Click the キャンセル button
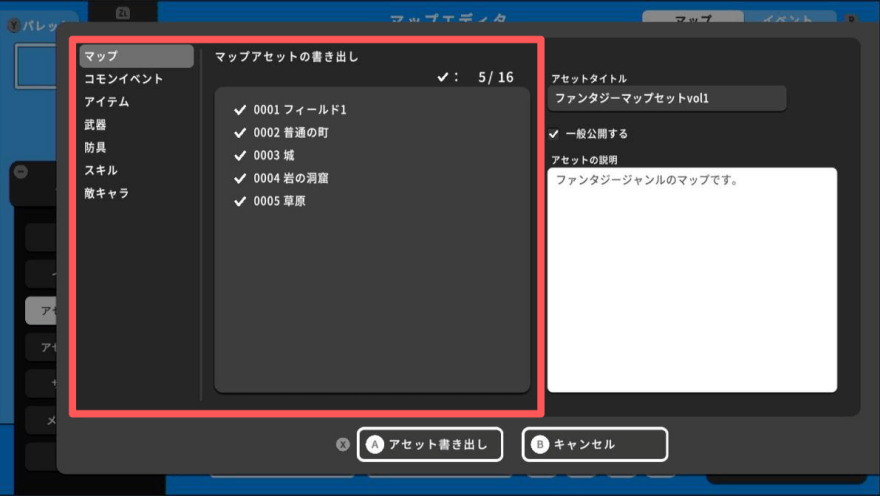This screenshot has height=496, width=880. (594, 444)
